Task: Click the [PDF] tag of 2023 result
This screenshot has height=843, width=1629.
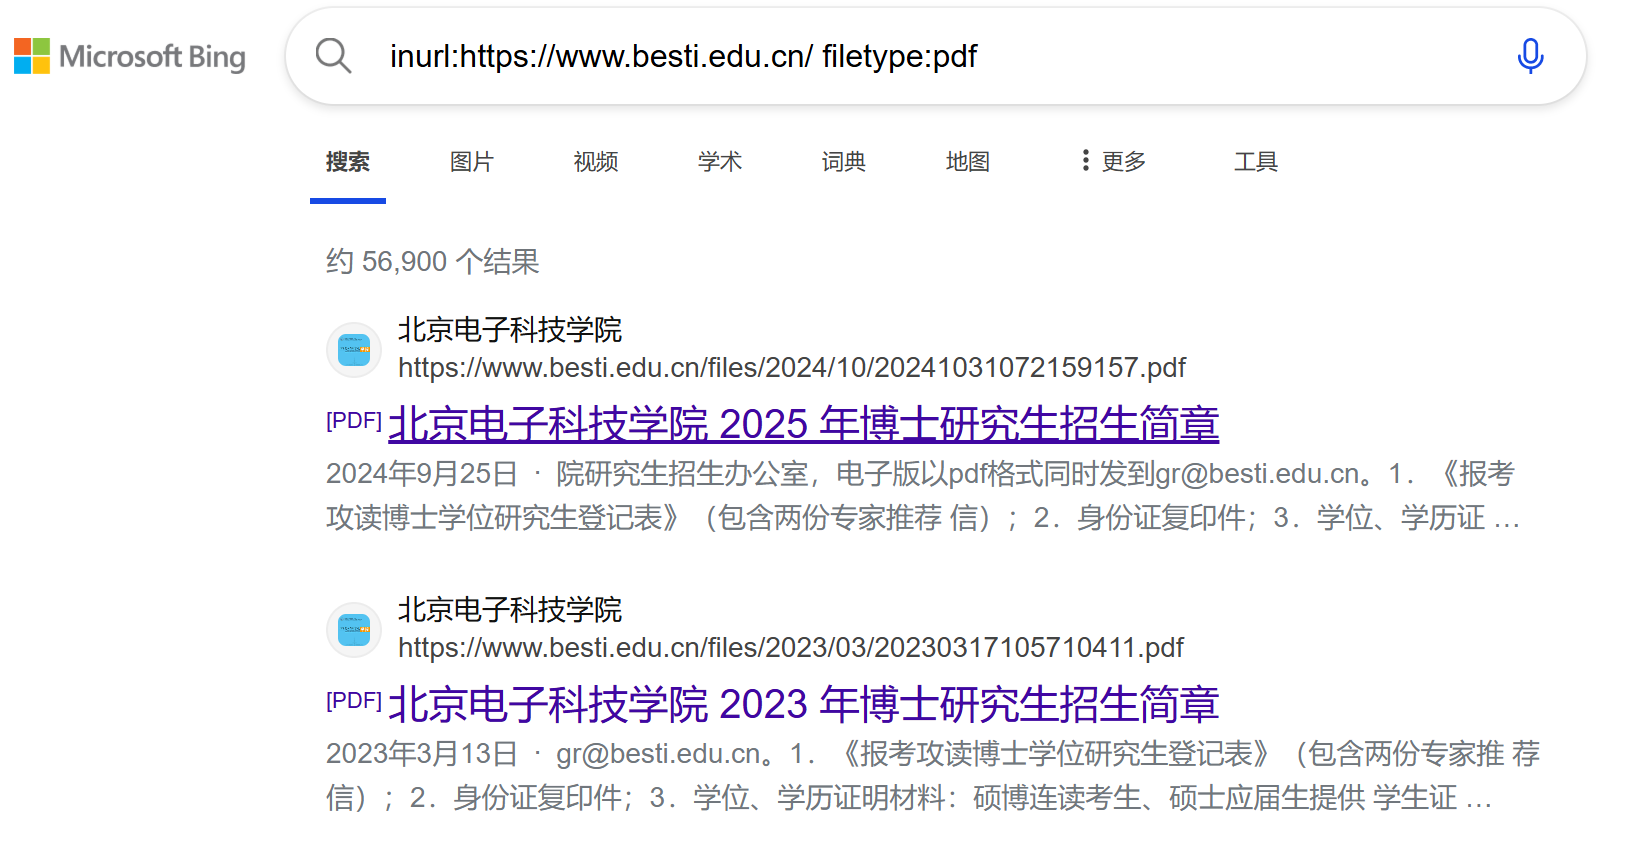Action: 354,700
